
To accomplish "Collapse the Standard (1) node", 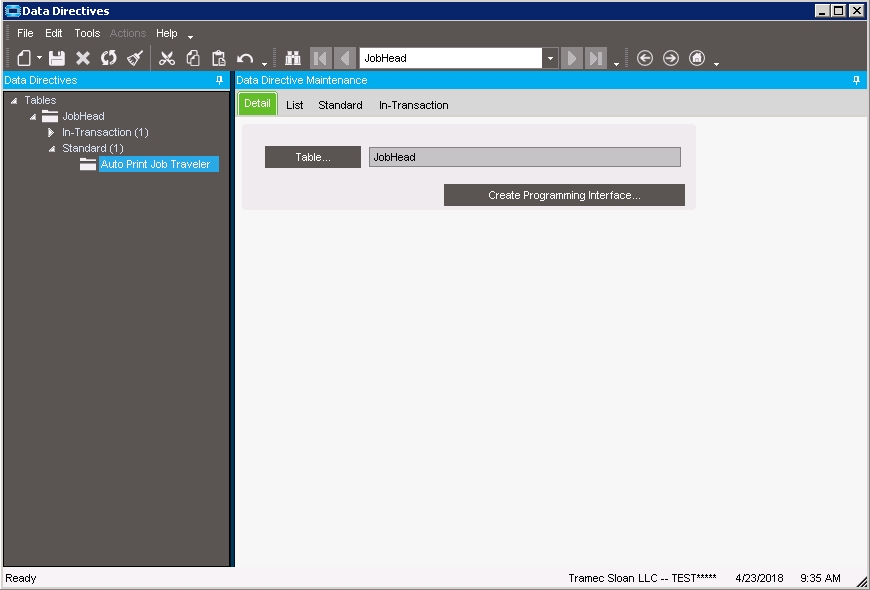I will (x=52, y=149).
